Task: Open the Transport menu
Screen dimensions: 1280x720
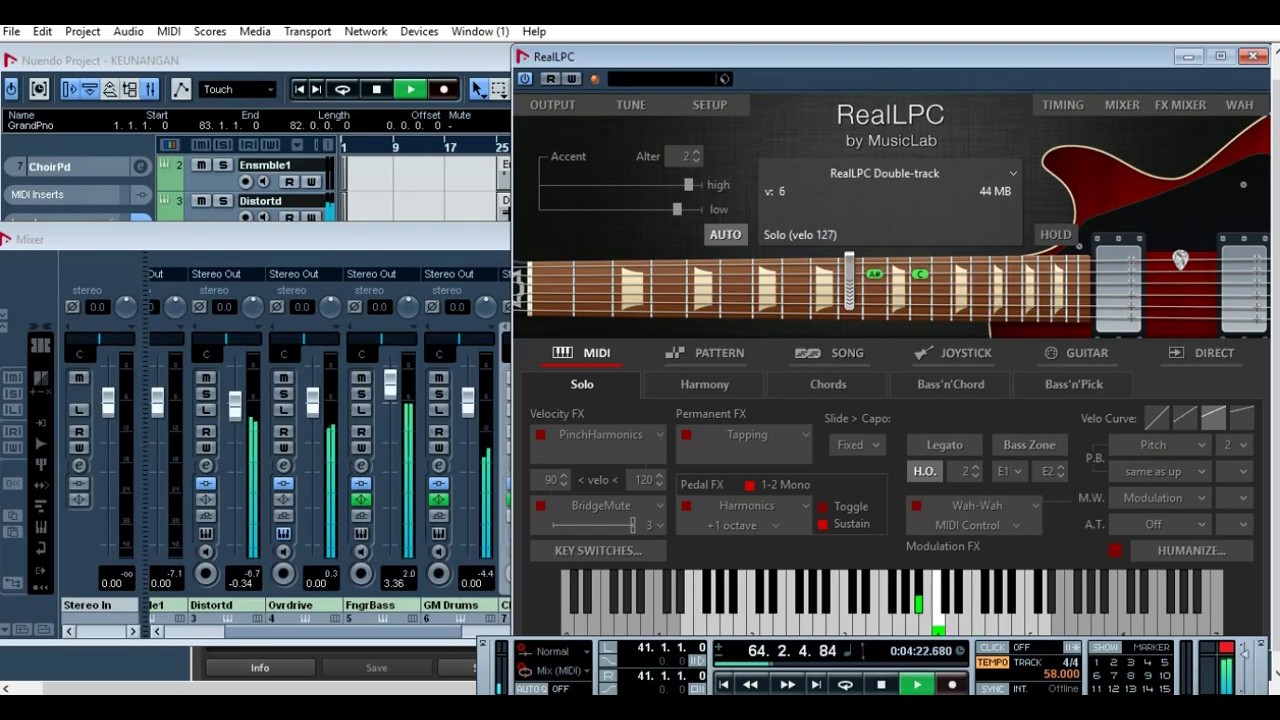Action: [x=307, y=31]
